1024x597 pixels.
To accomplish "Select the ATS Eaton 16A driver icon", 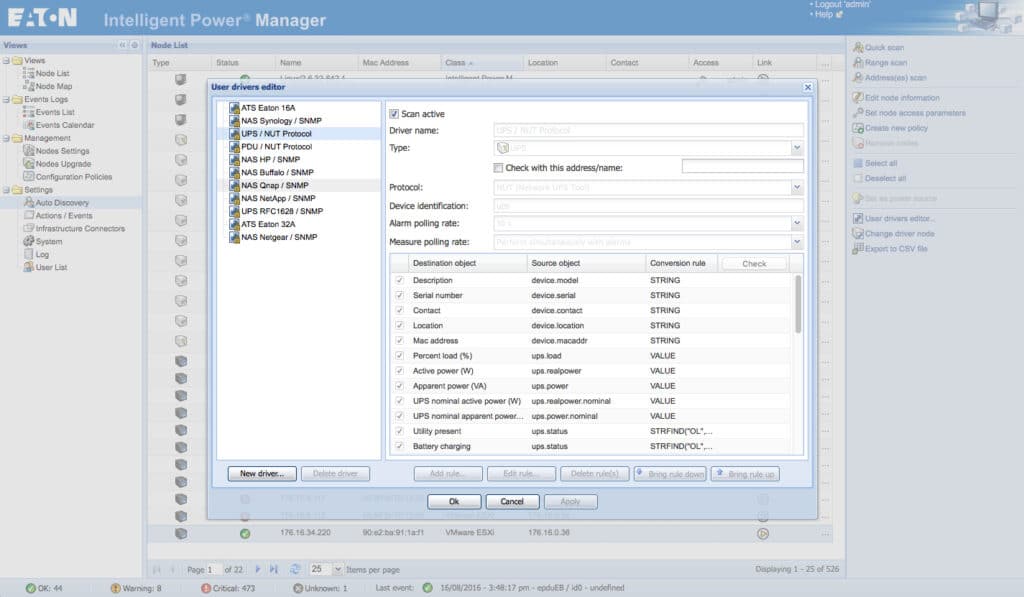I will pos(234,108).
